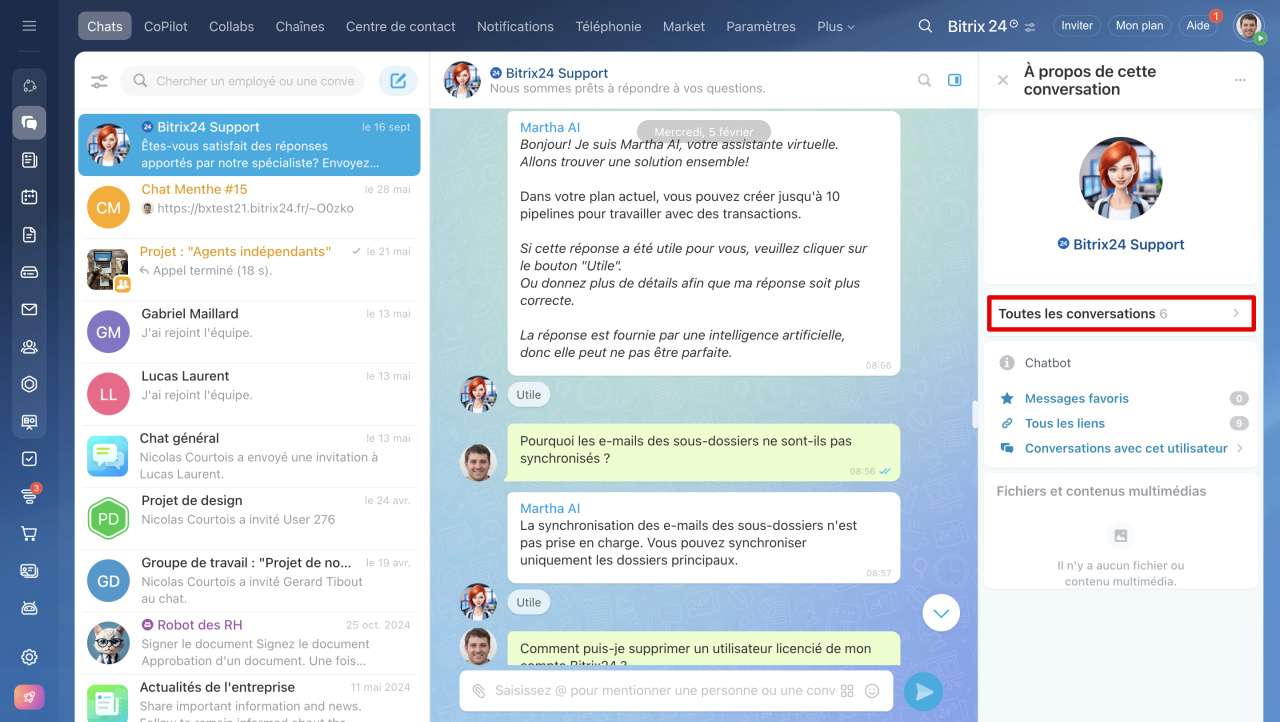
Task: Open the calendar icon in left sidebar
Action: 29,197
